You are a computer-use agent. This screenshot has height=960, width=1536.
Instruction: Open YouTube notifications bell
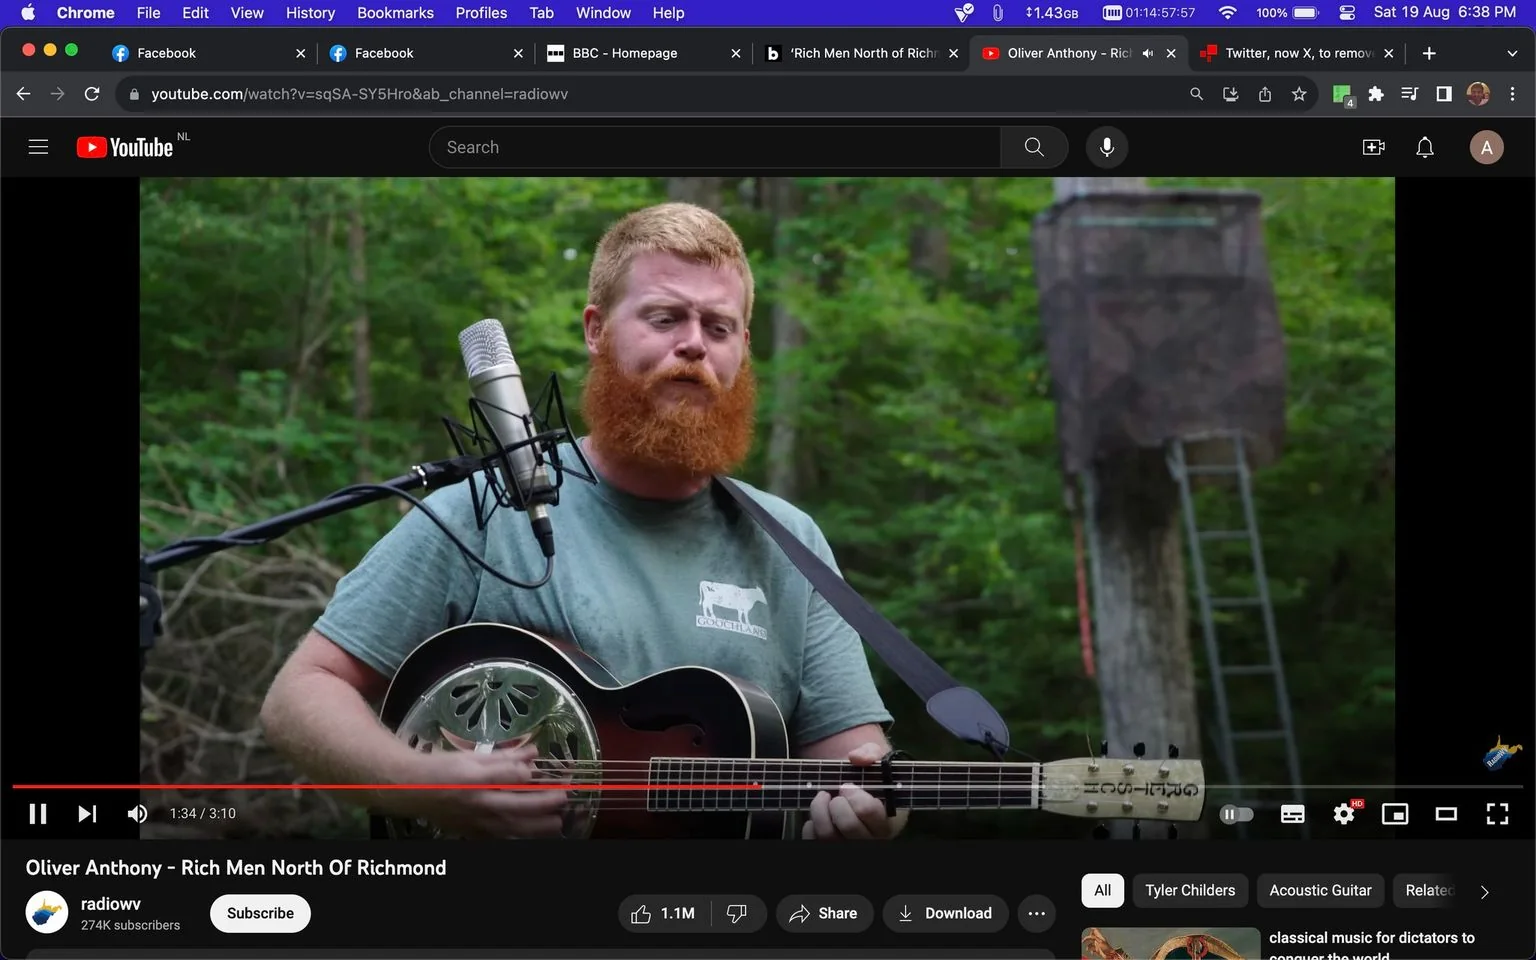coord(1425,148)
